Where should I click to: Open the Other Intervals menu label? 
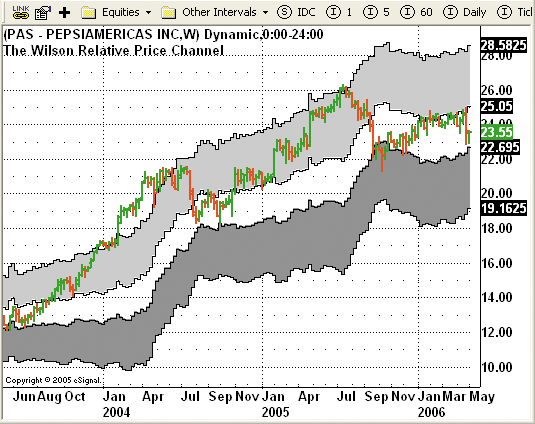pos(219,12)
